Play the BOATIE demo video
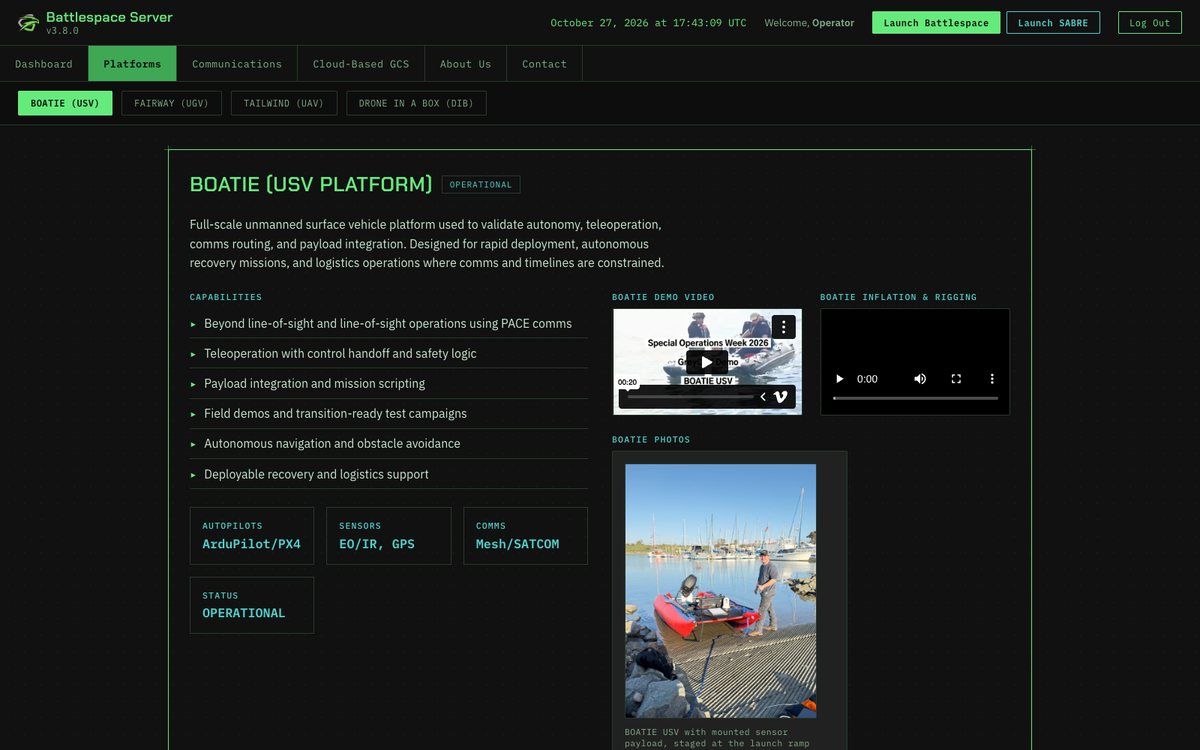Image resolution: width=1200 pixels, height=750 pixels. point(707,362)
